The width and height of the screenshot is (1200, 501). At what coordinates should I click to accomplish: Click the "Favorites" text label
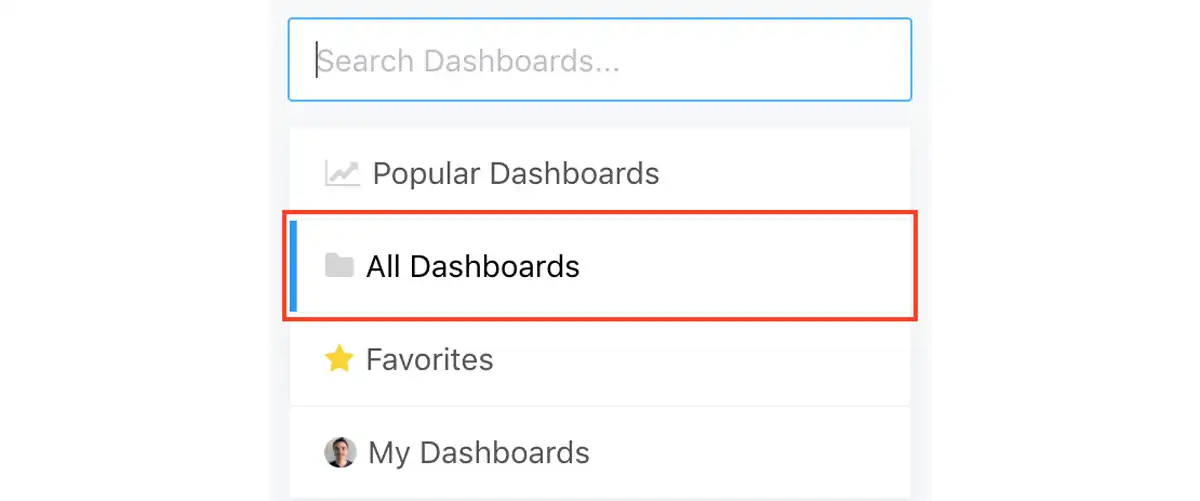point(430,359)
